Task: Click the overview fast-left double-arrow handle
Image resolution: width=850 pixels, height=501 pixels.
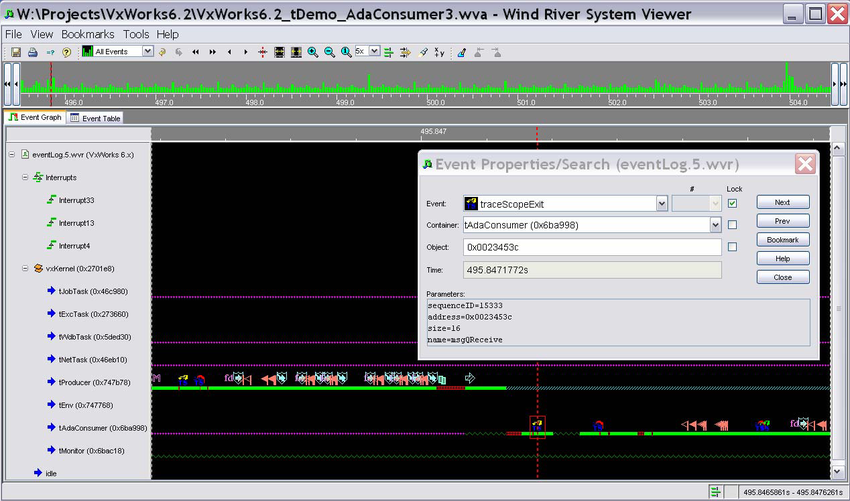Action: [8, 84]
